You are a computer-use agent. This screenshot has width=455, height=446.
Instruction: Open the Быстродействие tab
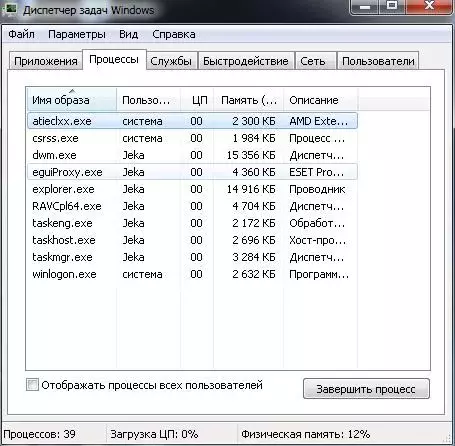click(246, 61)
